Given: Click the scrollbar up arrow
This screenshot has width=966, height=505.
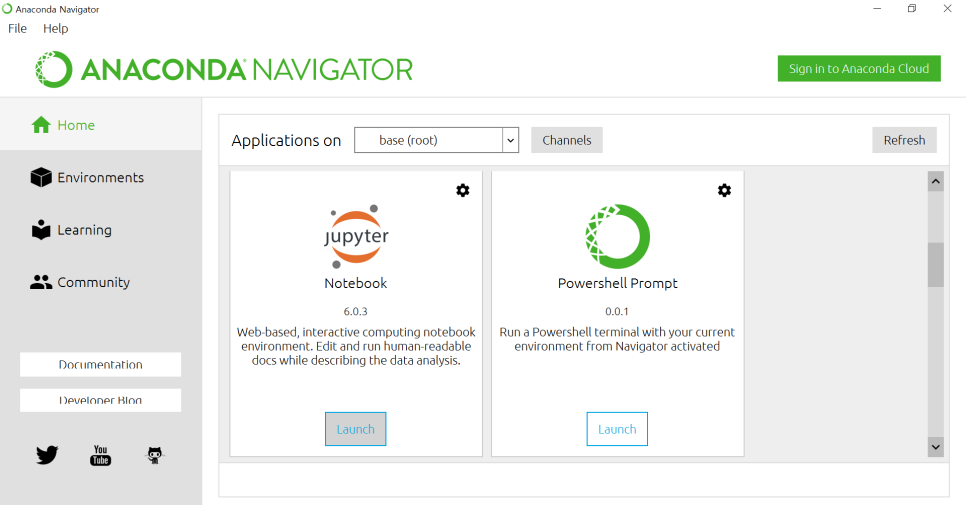Looking at the screenshot, I should 936,181.
